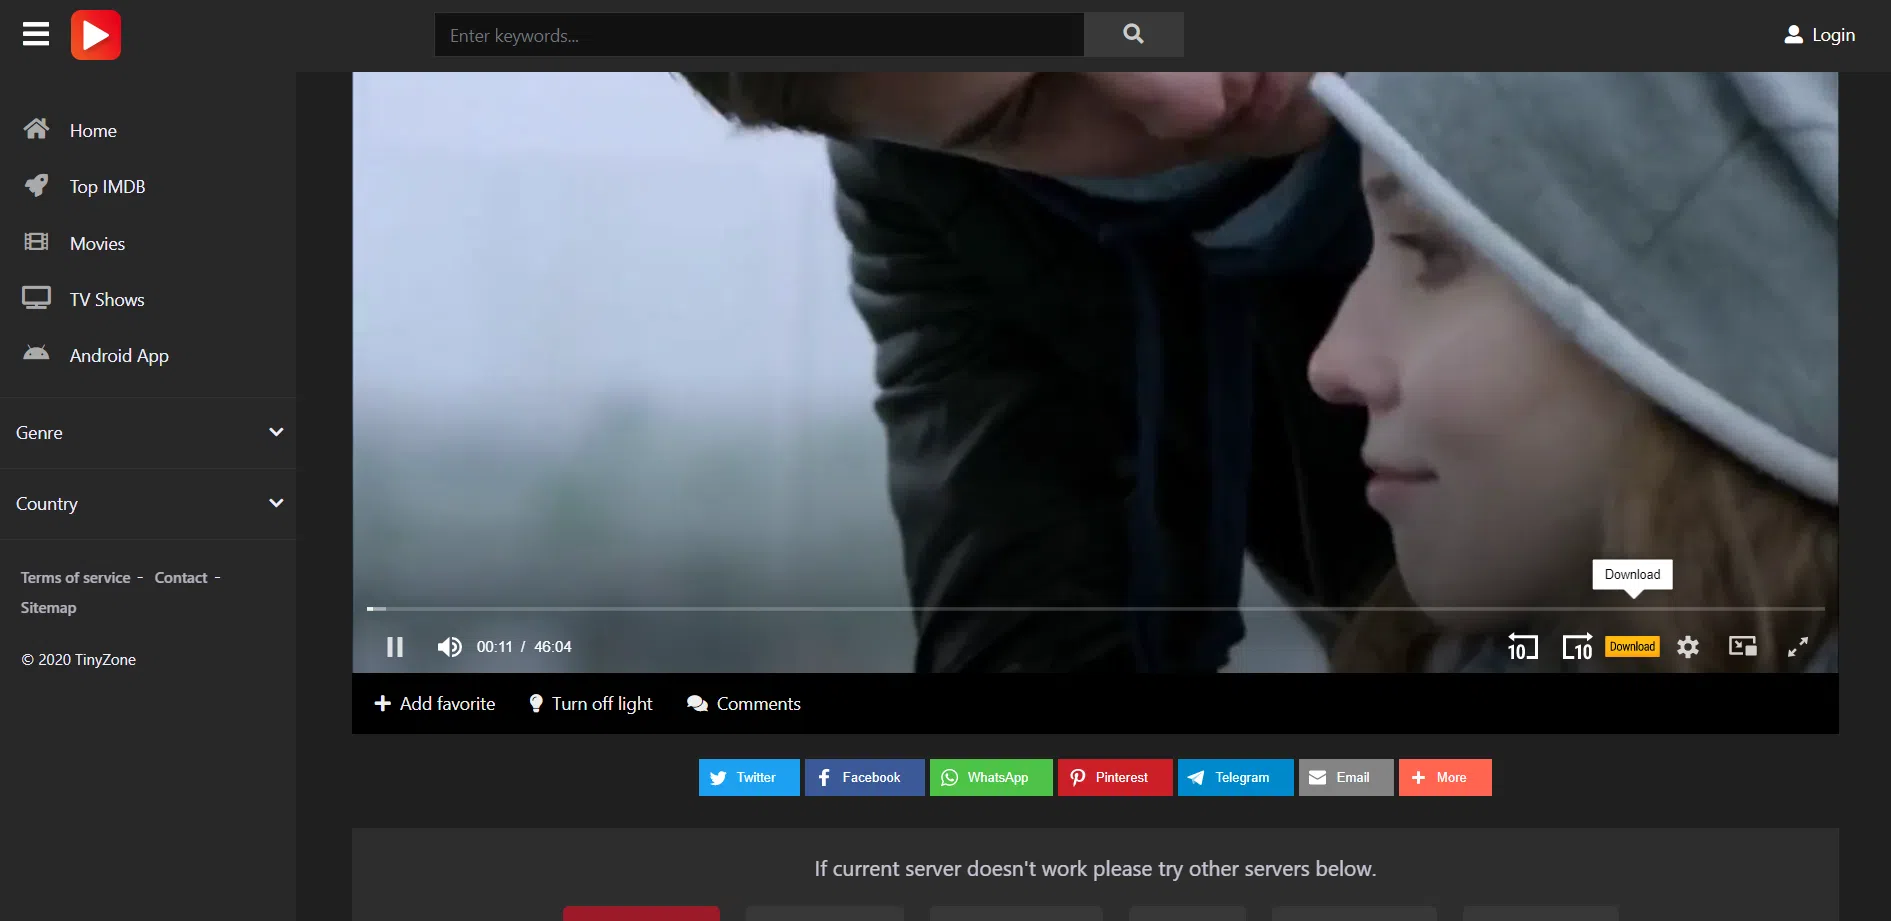The height and width of the screenshot is (921, 1891).
Task: Expand the Country chevron
Action: [x=276, y=503]
